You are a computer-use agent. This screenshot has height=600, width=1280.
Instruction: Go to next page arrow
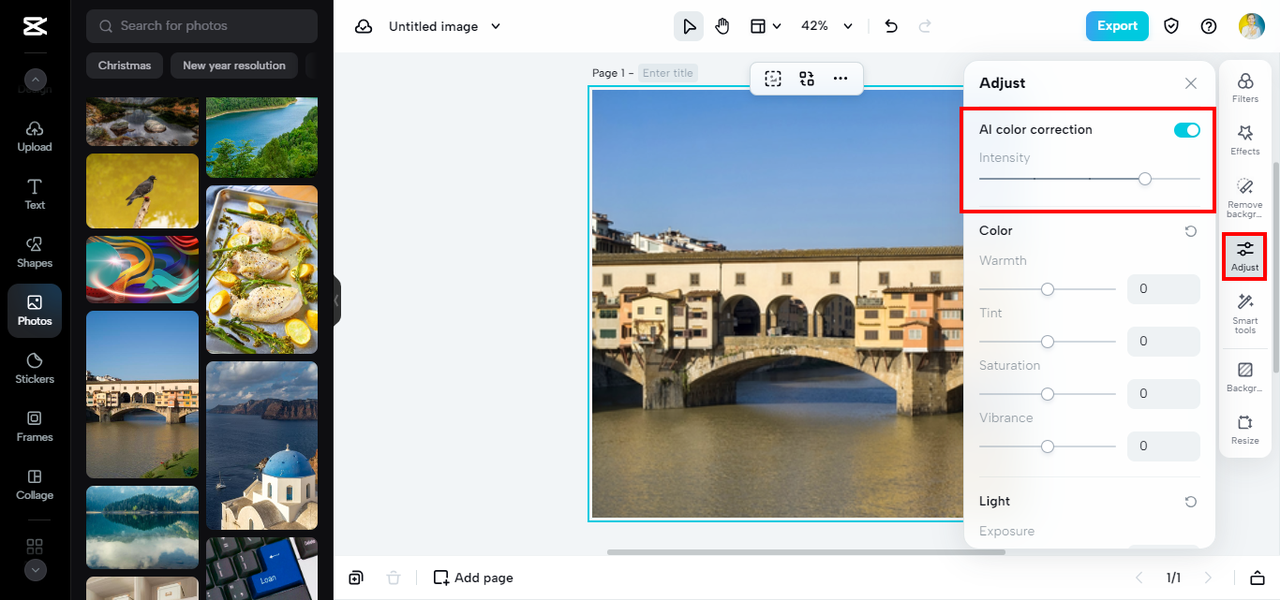click(1208, 577)
